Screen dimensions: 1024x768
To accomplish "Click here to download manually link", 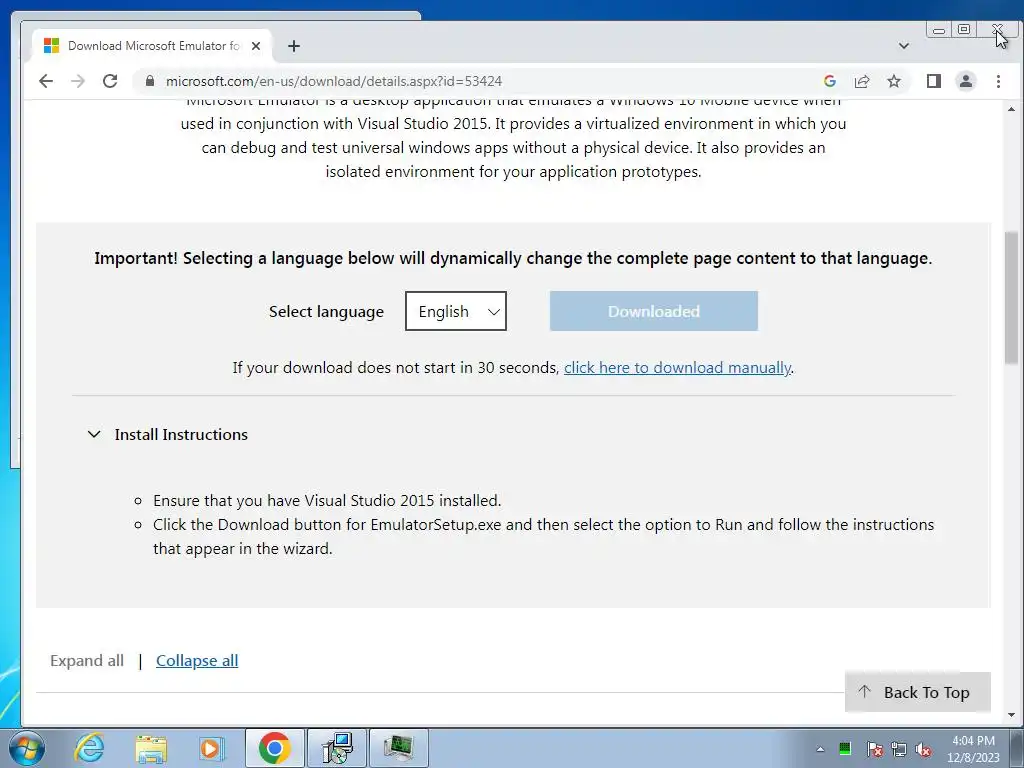I will tap(677, 368).
